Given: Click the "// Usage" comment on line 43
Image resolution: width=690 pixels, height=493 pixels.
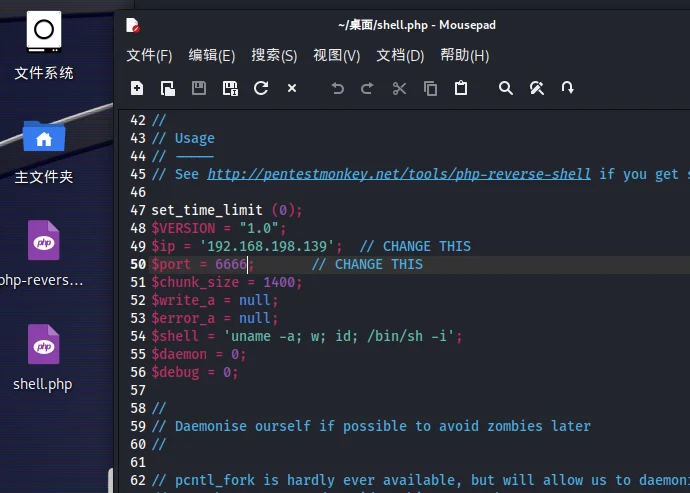Looking at the screenshot, I should [x=183, y=138].
